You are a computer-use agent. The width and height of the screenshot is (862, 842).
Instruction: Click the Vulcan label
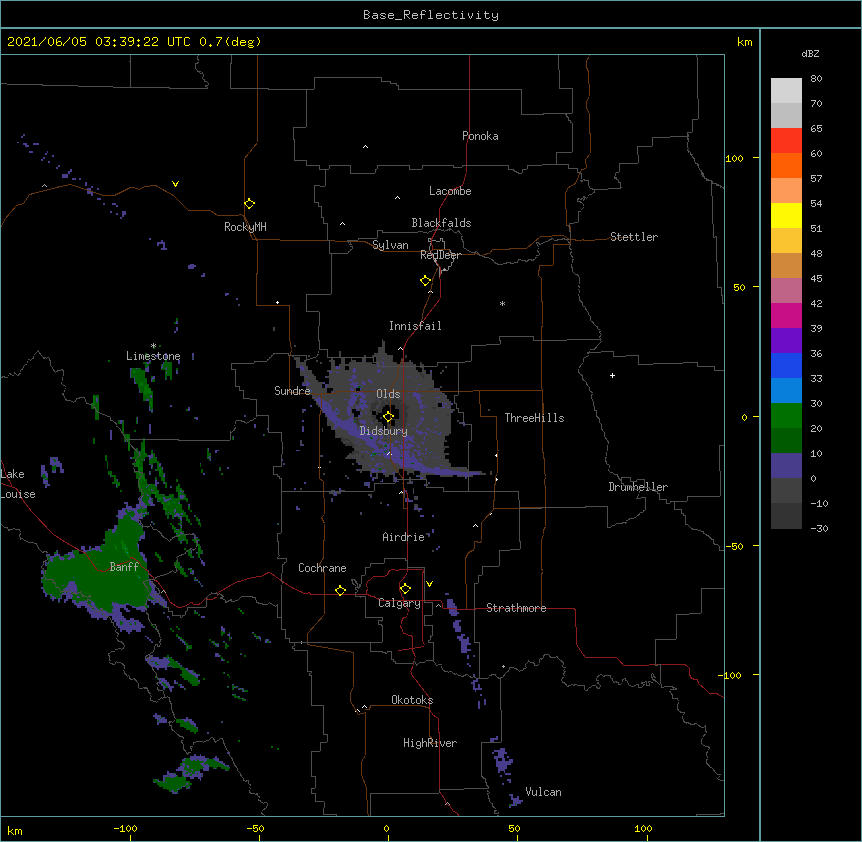544,792
